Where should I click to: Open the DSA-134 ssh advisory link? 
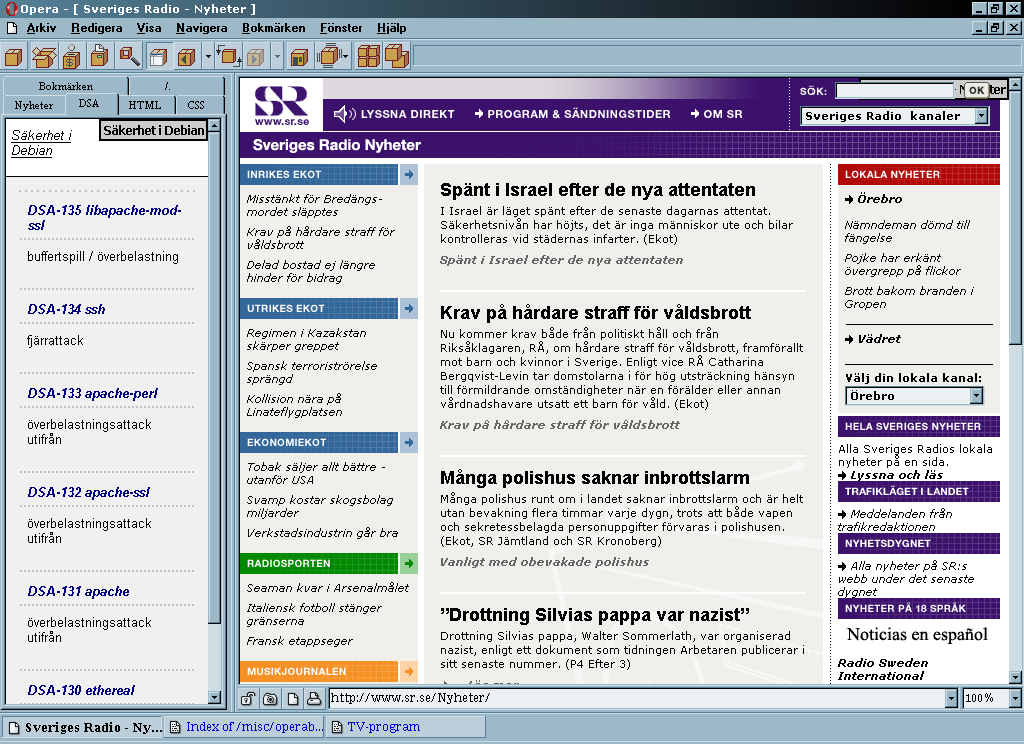66,309
